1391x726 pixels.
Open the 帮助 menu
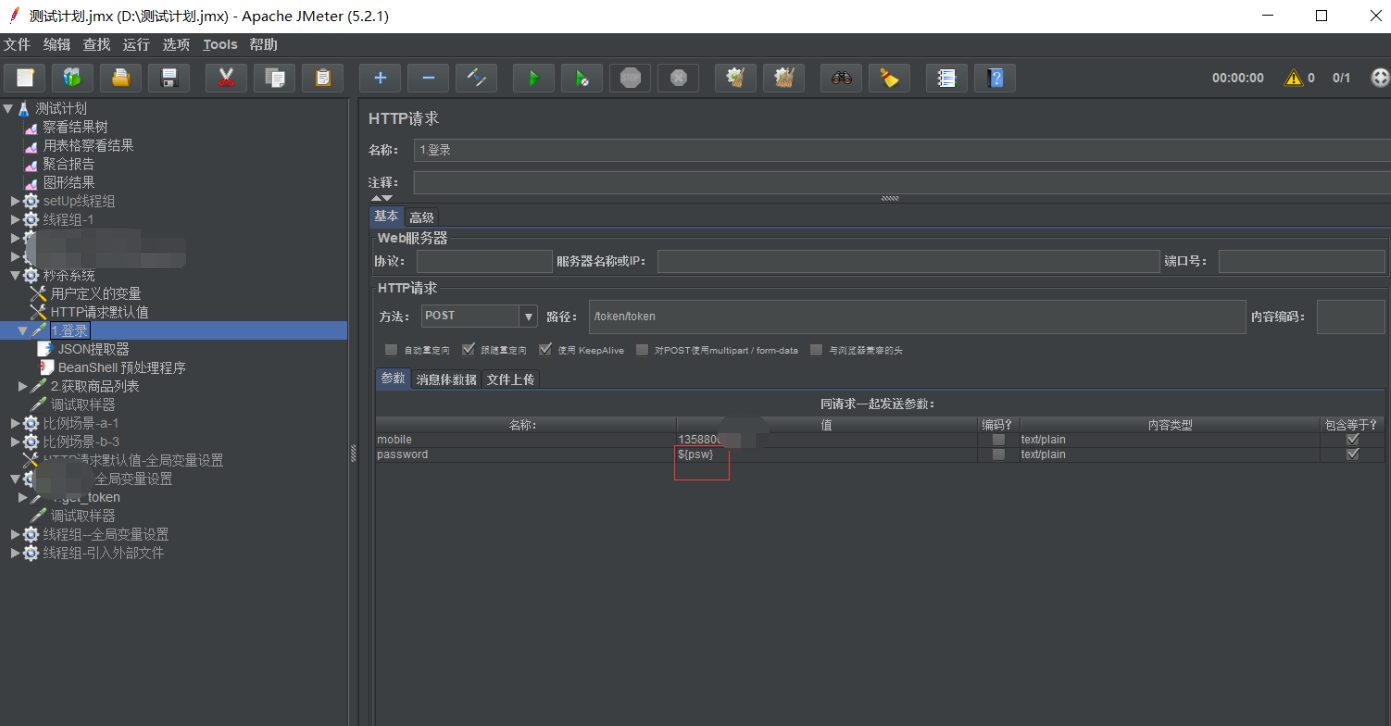[x=264, y=45]
